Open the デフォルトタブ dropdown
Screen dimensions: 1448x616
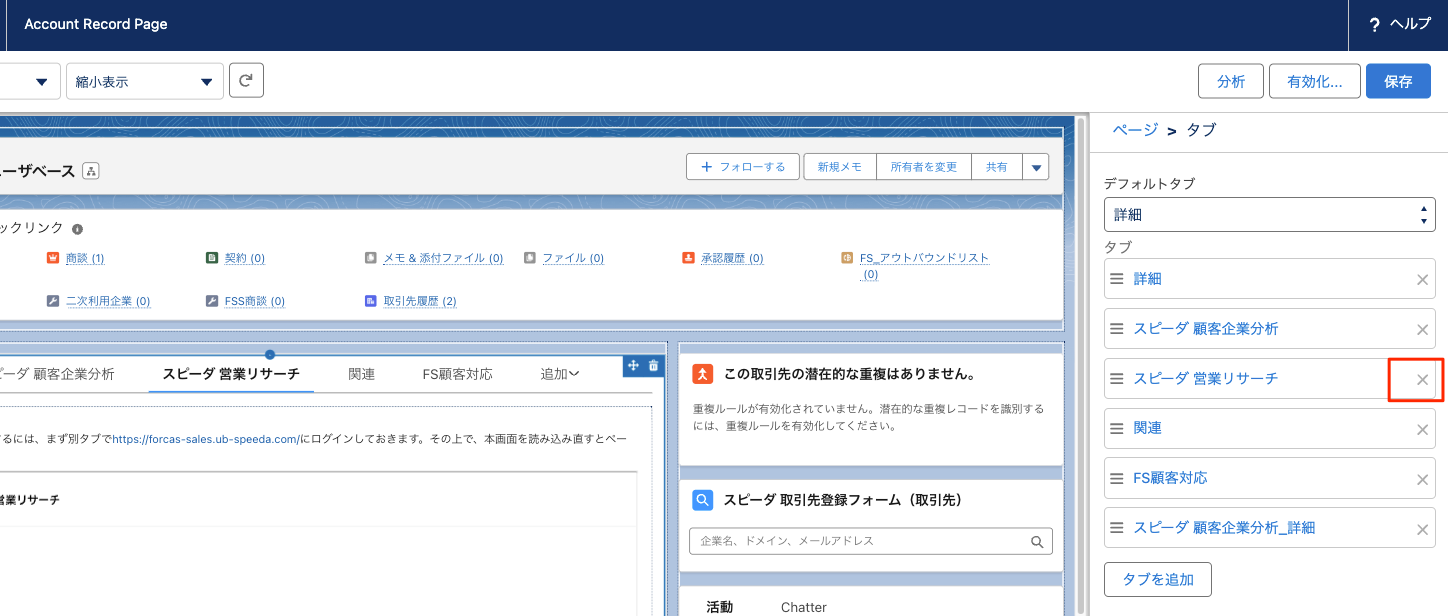tap(1268, 214)
